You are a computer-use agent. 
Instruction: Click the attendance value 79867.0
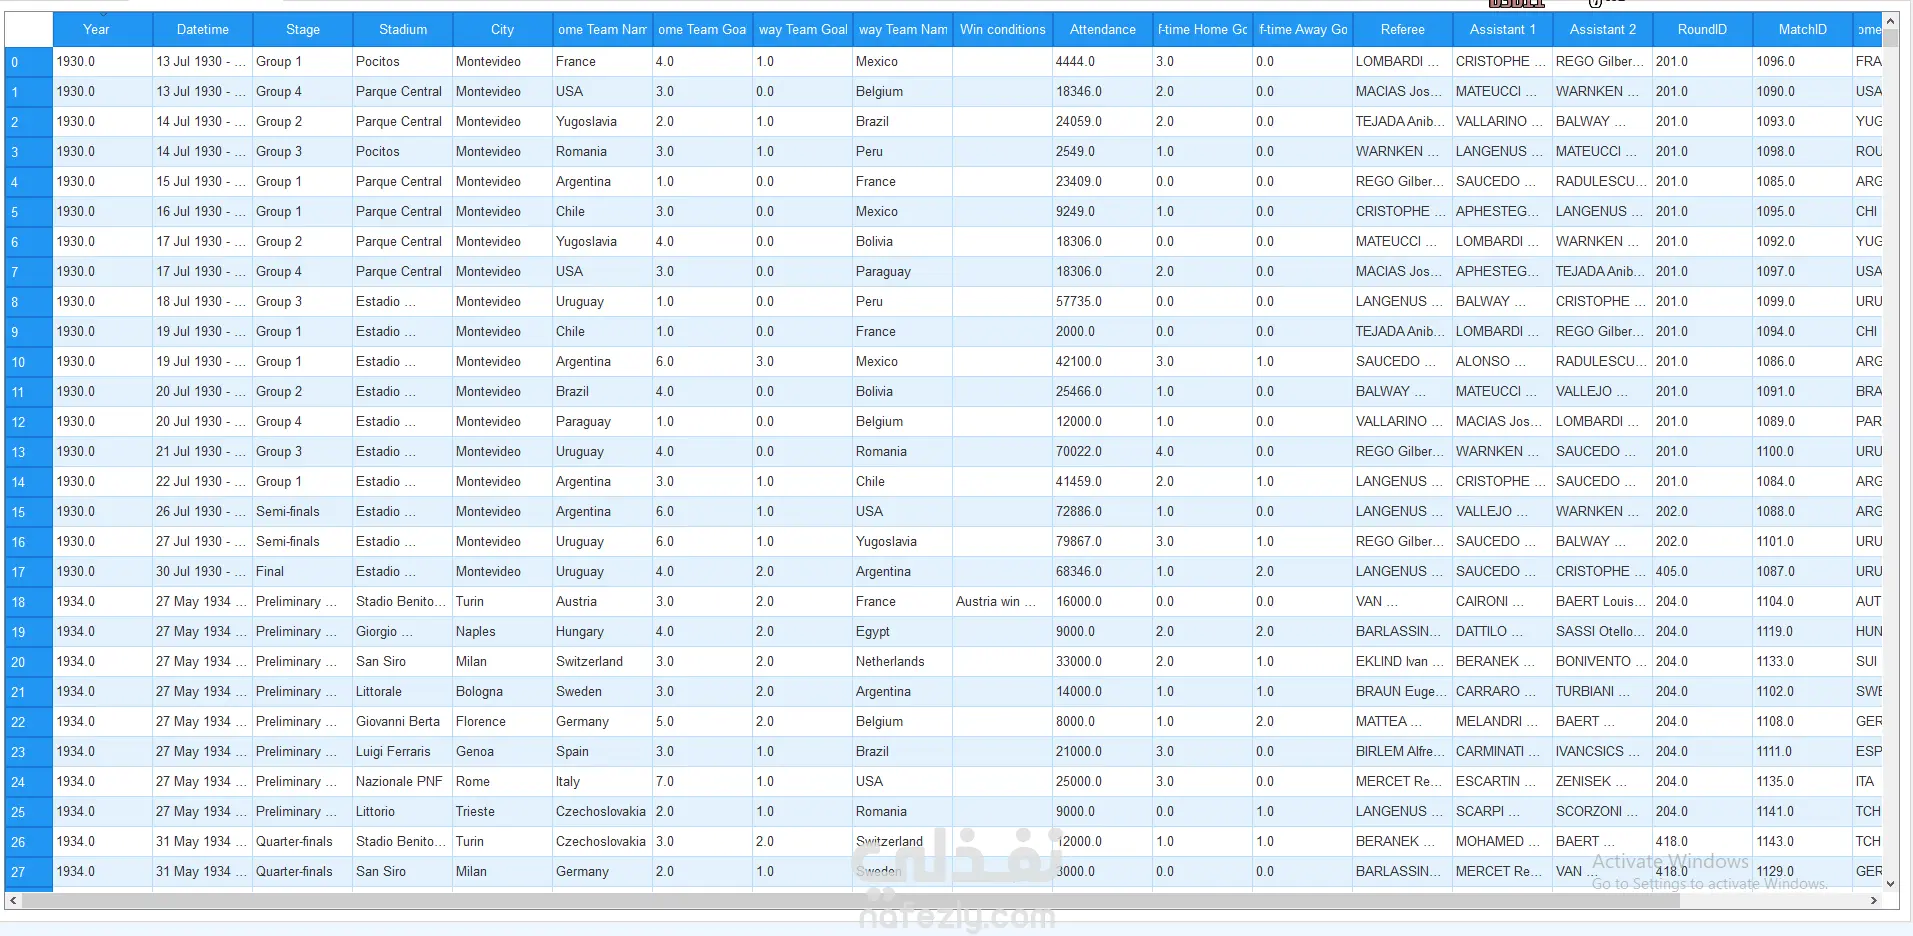tap(1103, 542)
